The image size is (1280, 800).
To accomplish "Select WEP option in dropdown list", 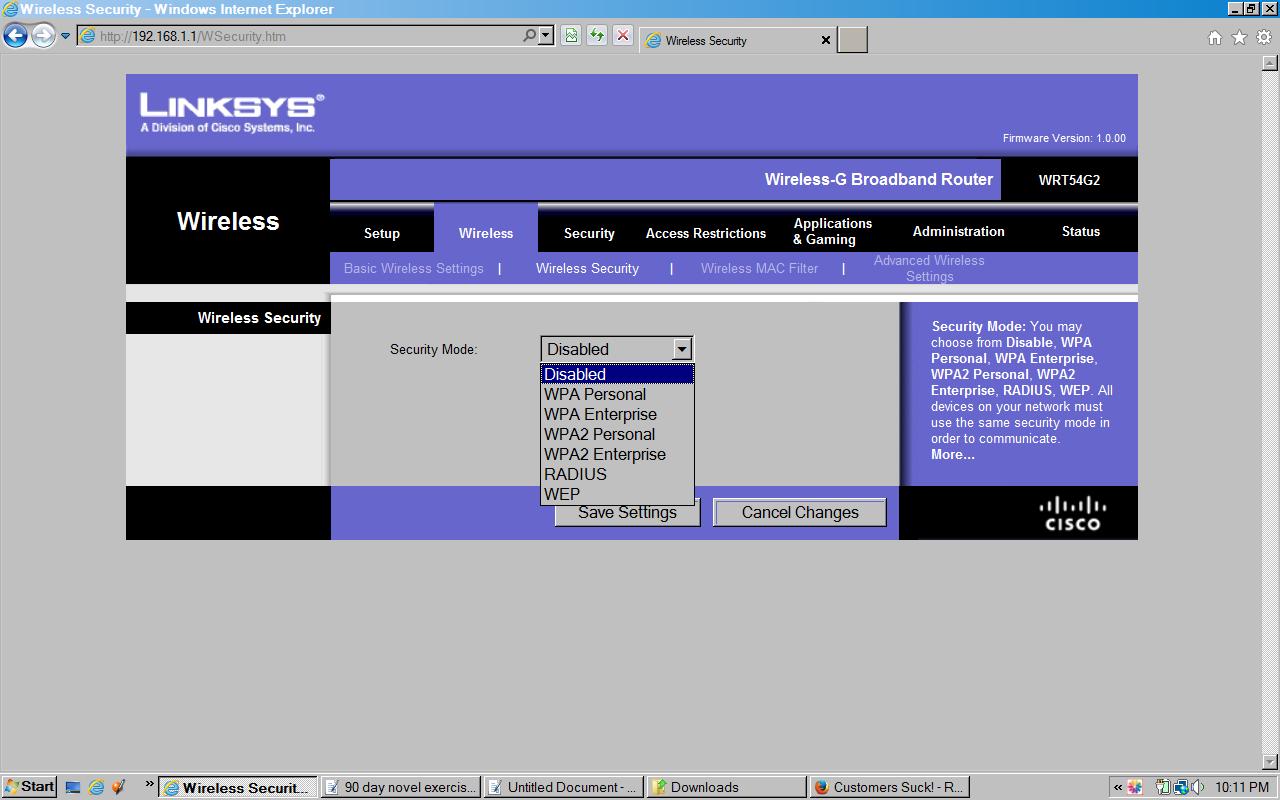I will (x=562, y=494).
